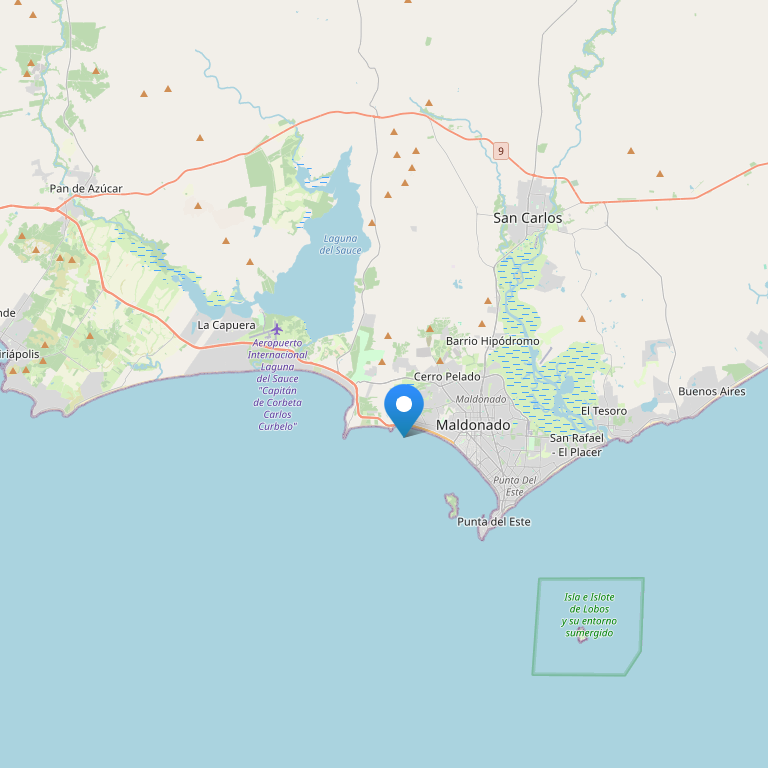This screenshot has width=768, height=768.
Task: Select the Buenos Aires locality label
Action: (x=712, y=391)
